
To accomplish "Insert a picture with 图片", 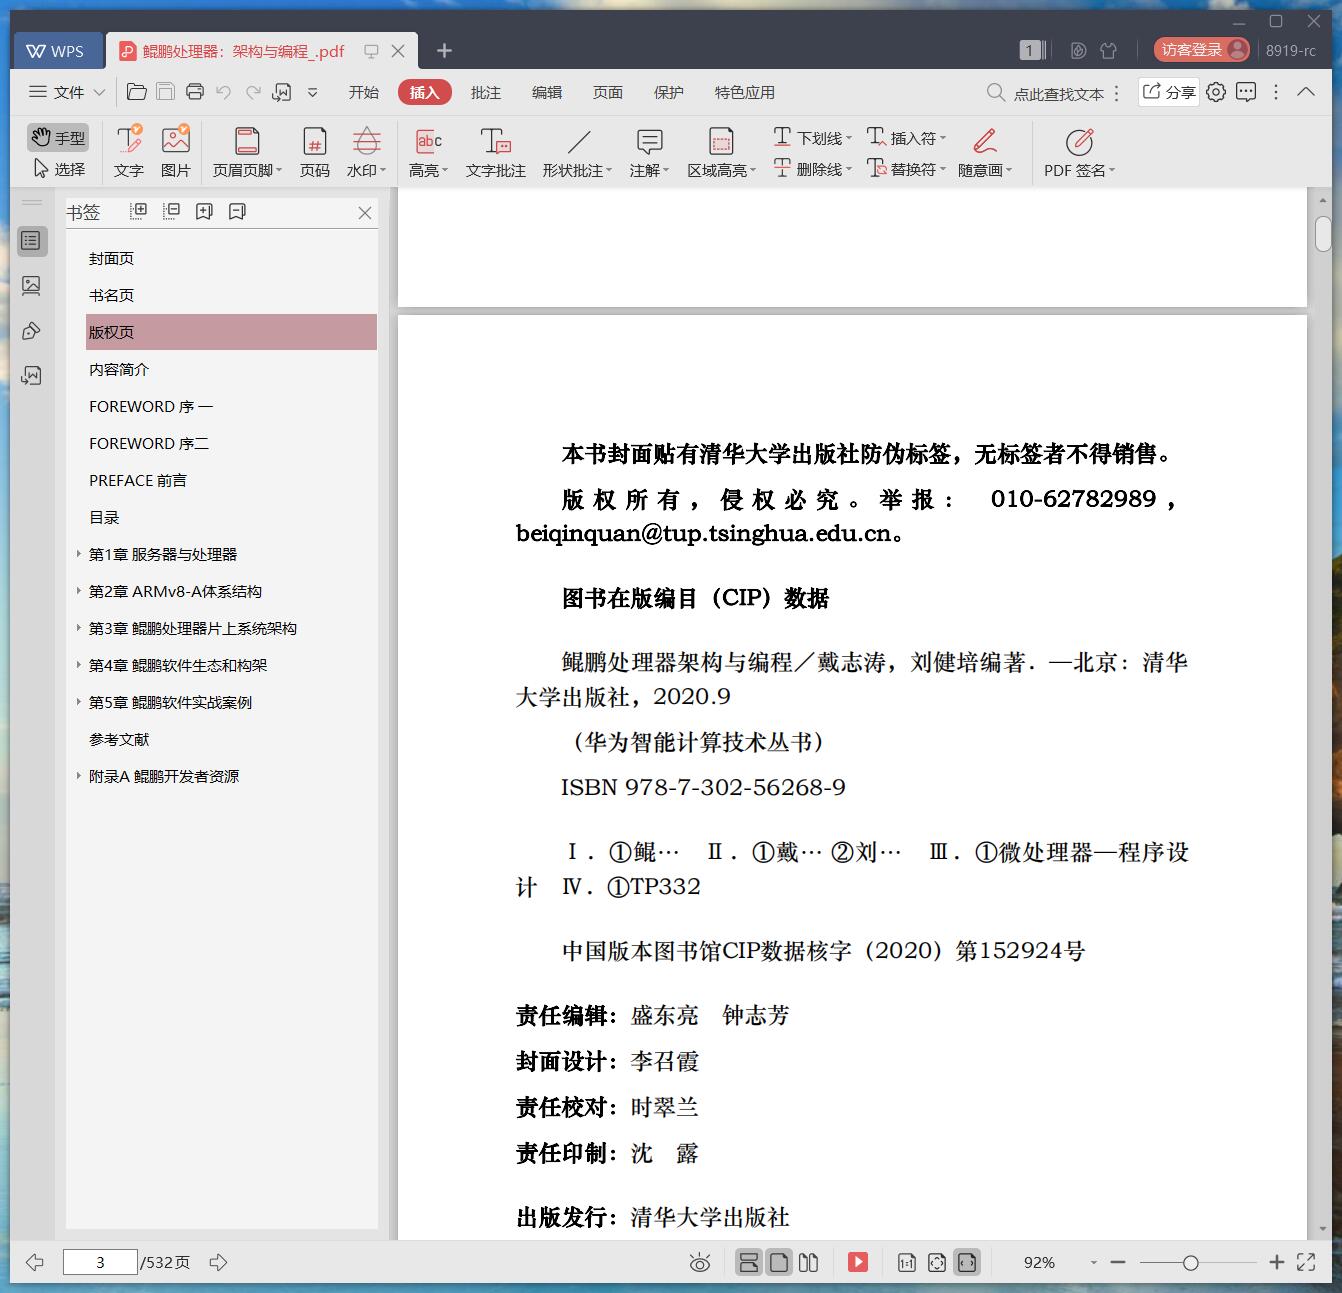I will [176, 152].
